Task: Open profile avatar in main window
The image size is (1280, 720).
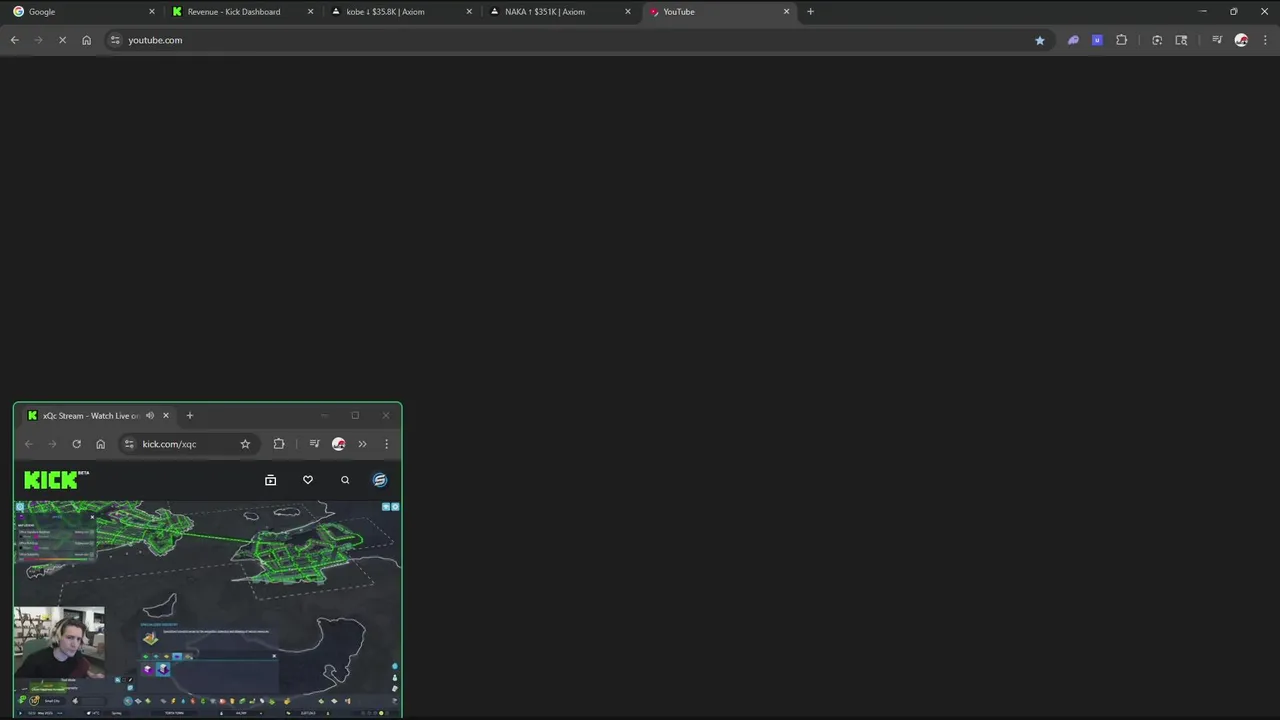Action: tap(1241, 40)
